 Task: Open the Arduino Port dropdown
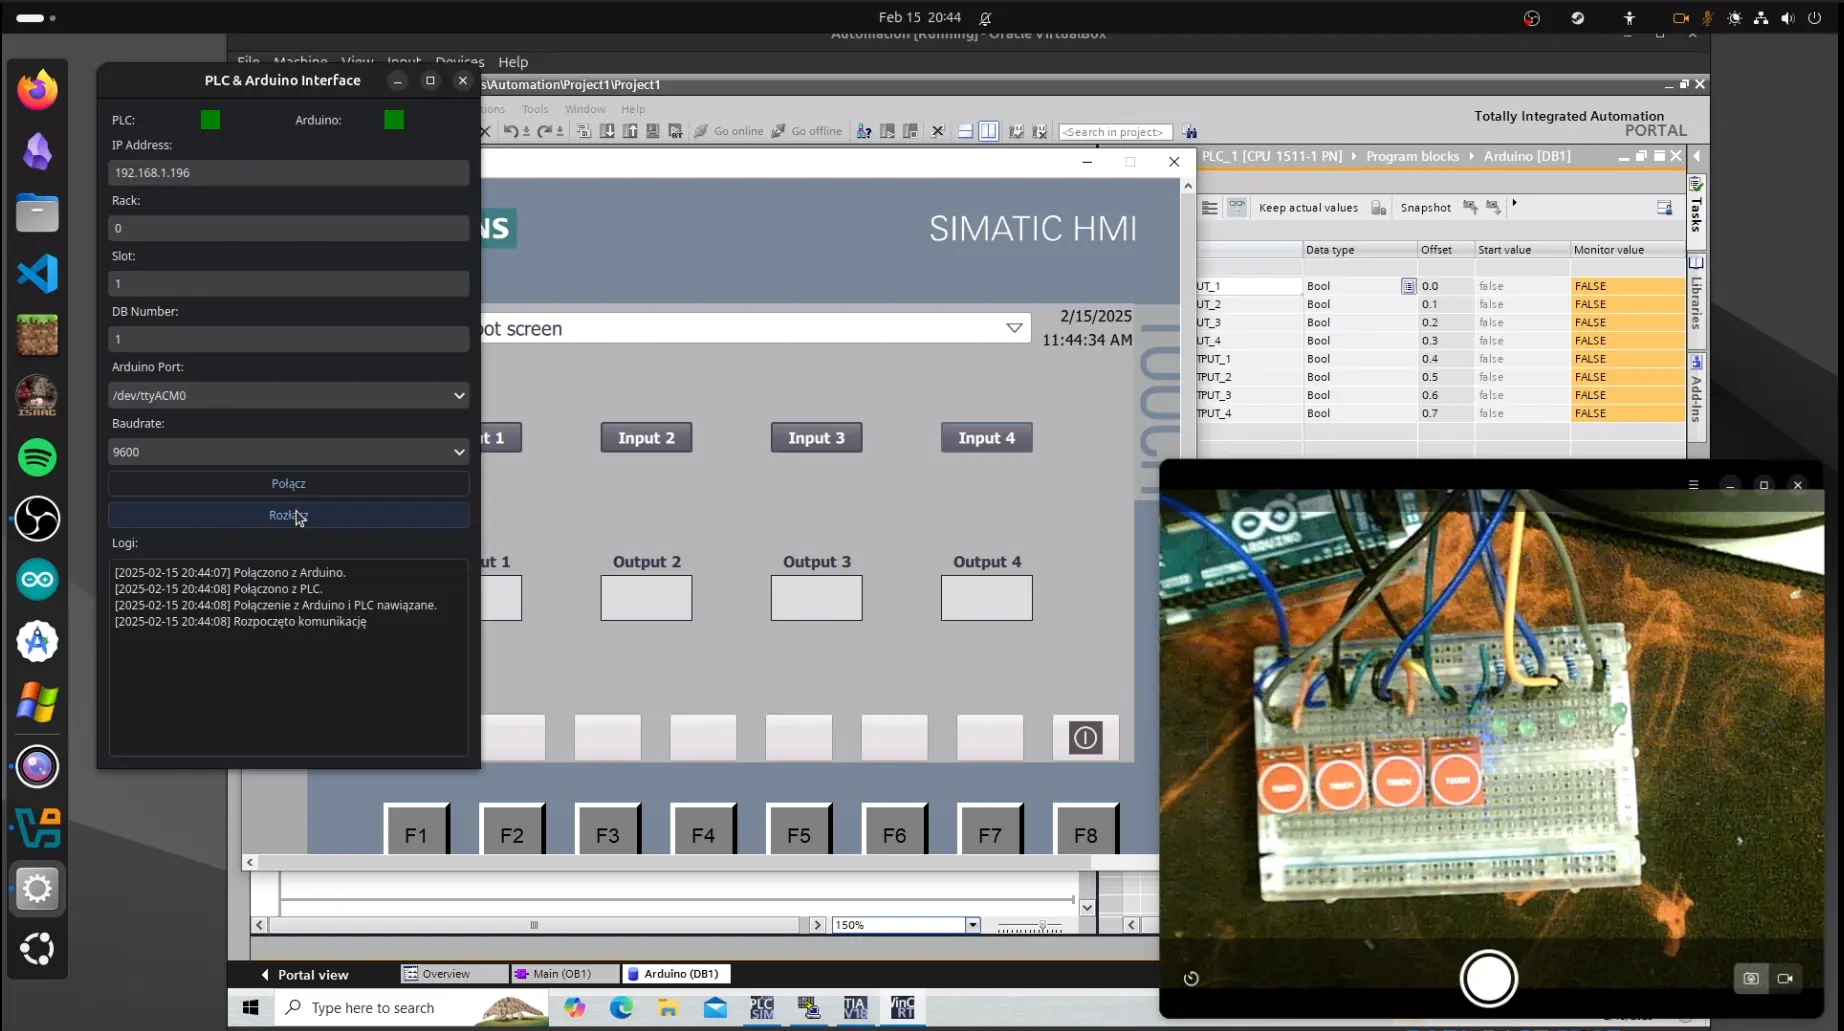coord(288,395)
